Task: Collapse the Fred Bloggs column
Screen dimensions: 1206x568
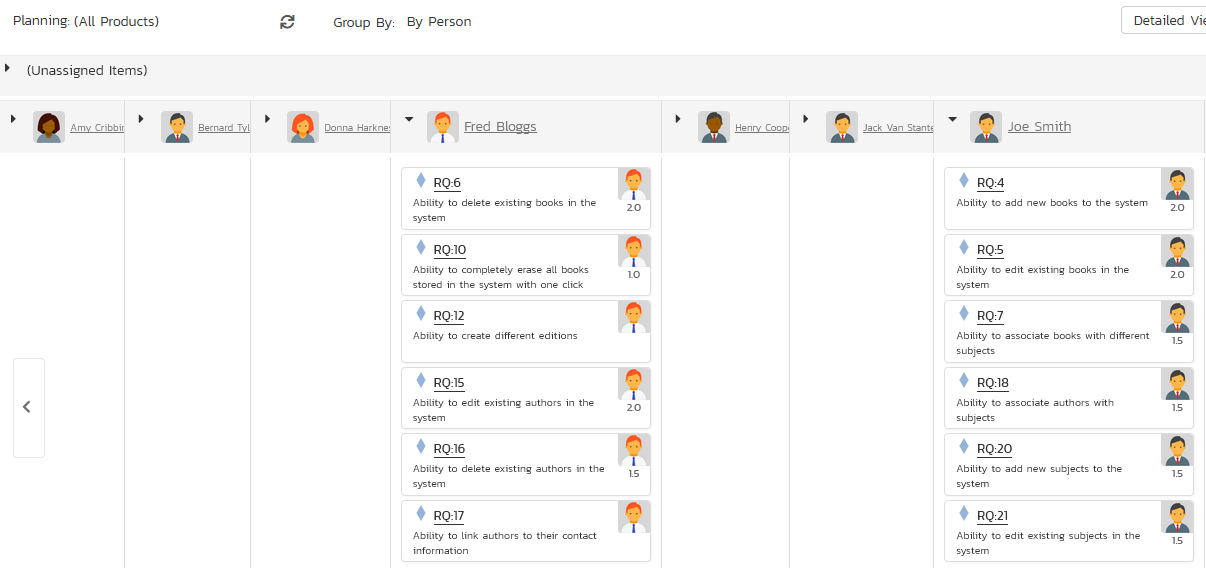Action: click(409, 119)
